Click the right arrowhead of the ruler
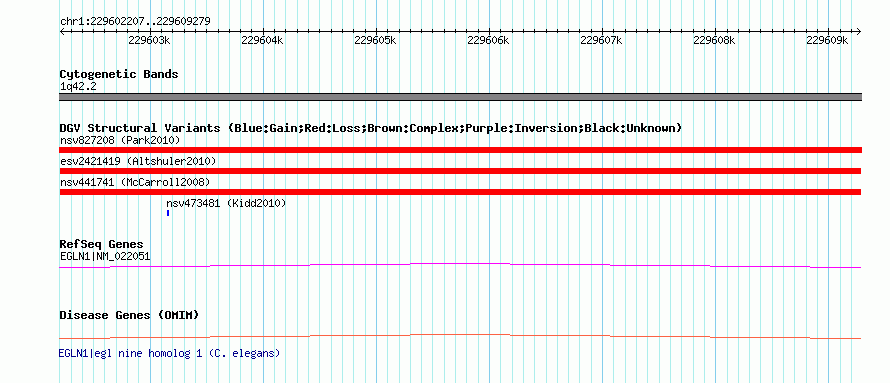 tap(859, 32)
